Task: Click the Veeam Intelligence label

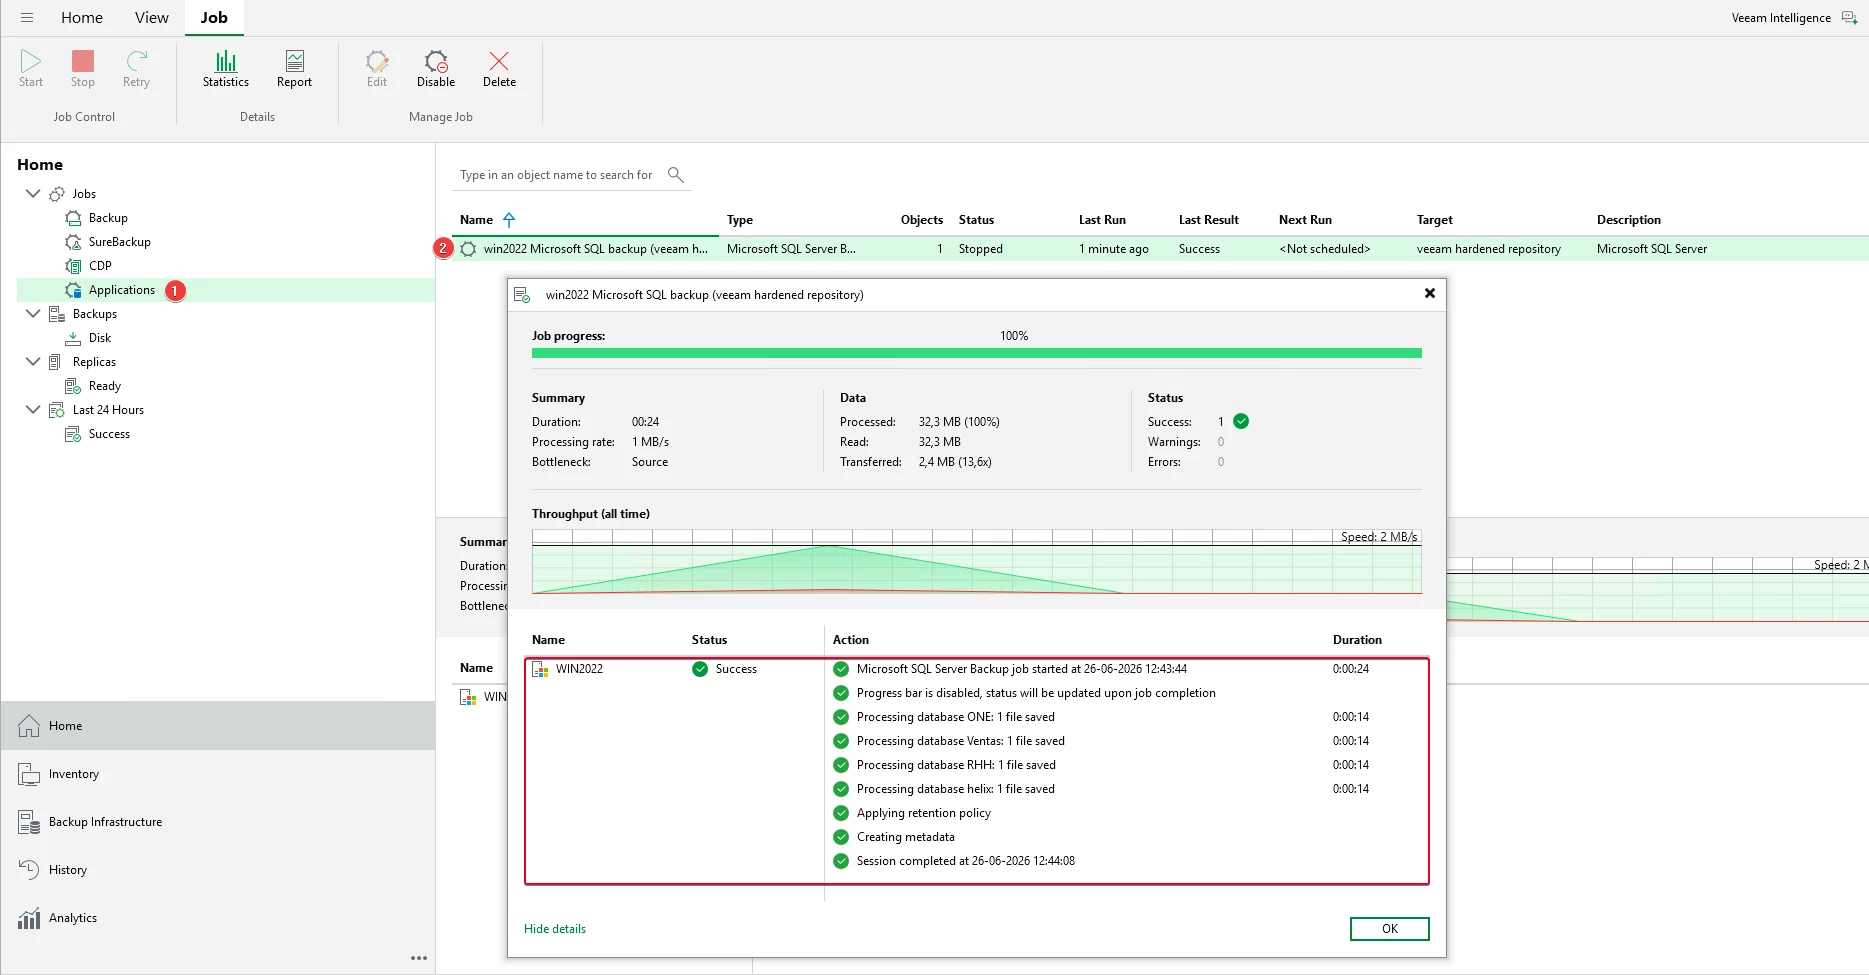Action: pyautogui.click(x=1781, y=18)
